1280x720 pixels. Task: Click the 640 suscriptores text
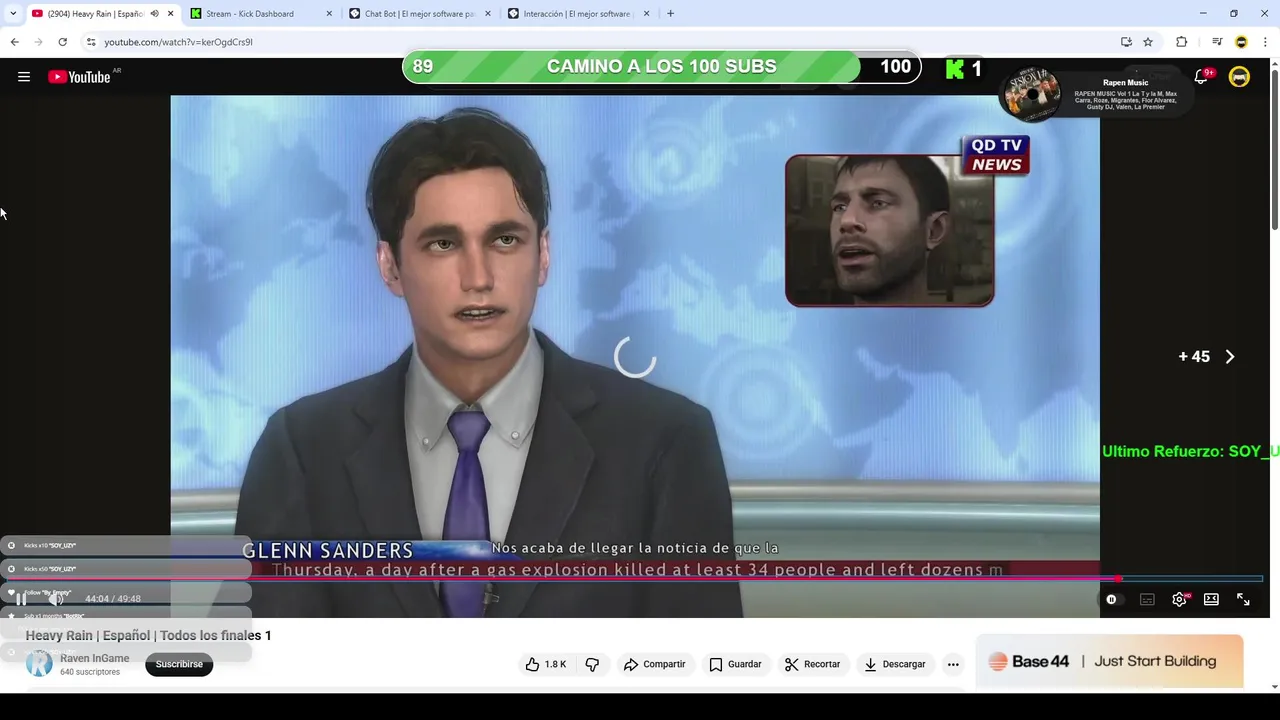[x=90, y=672]
